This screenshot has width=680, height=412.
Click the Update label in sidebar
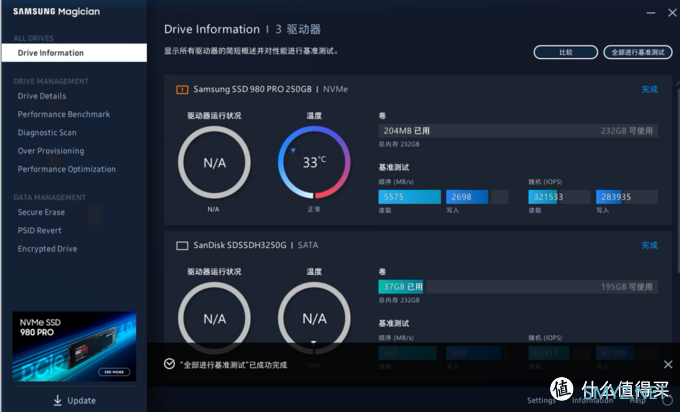coord(82,401)
